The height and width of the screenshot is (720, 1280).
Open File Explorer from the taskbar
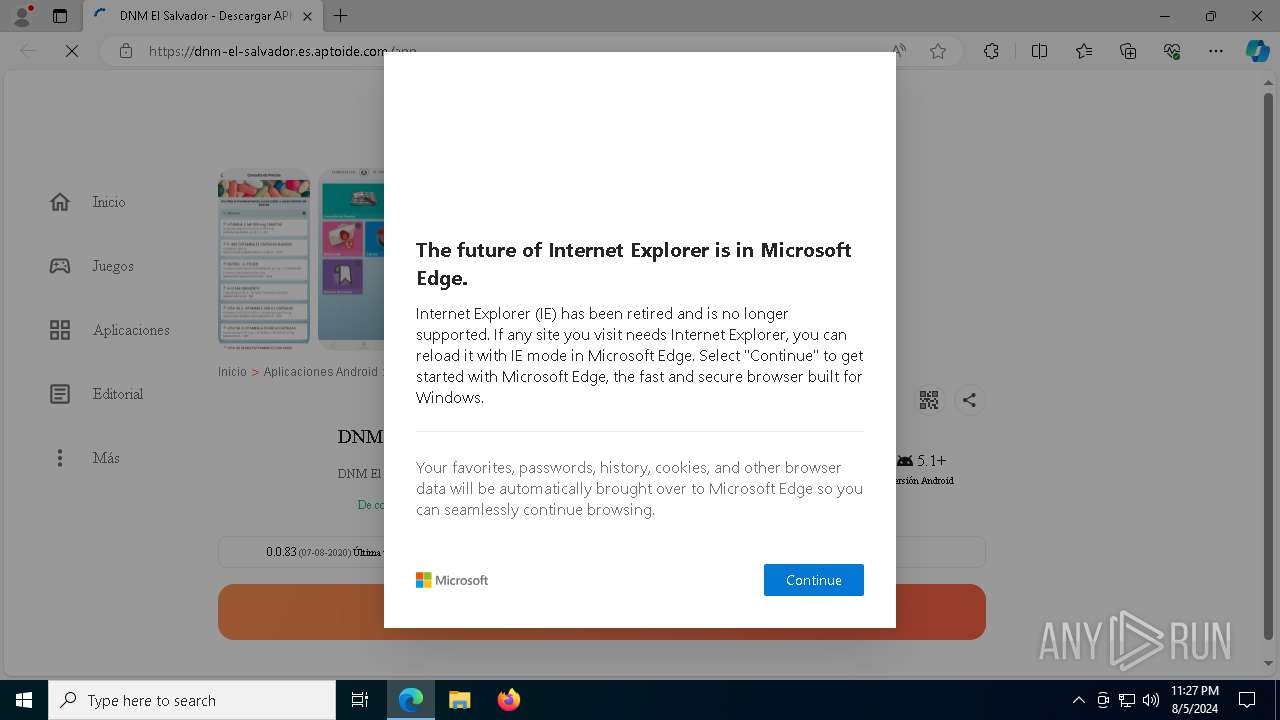[x=459, y=700]
